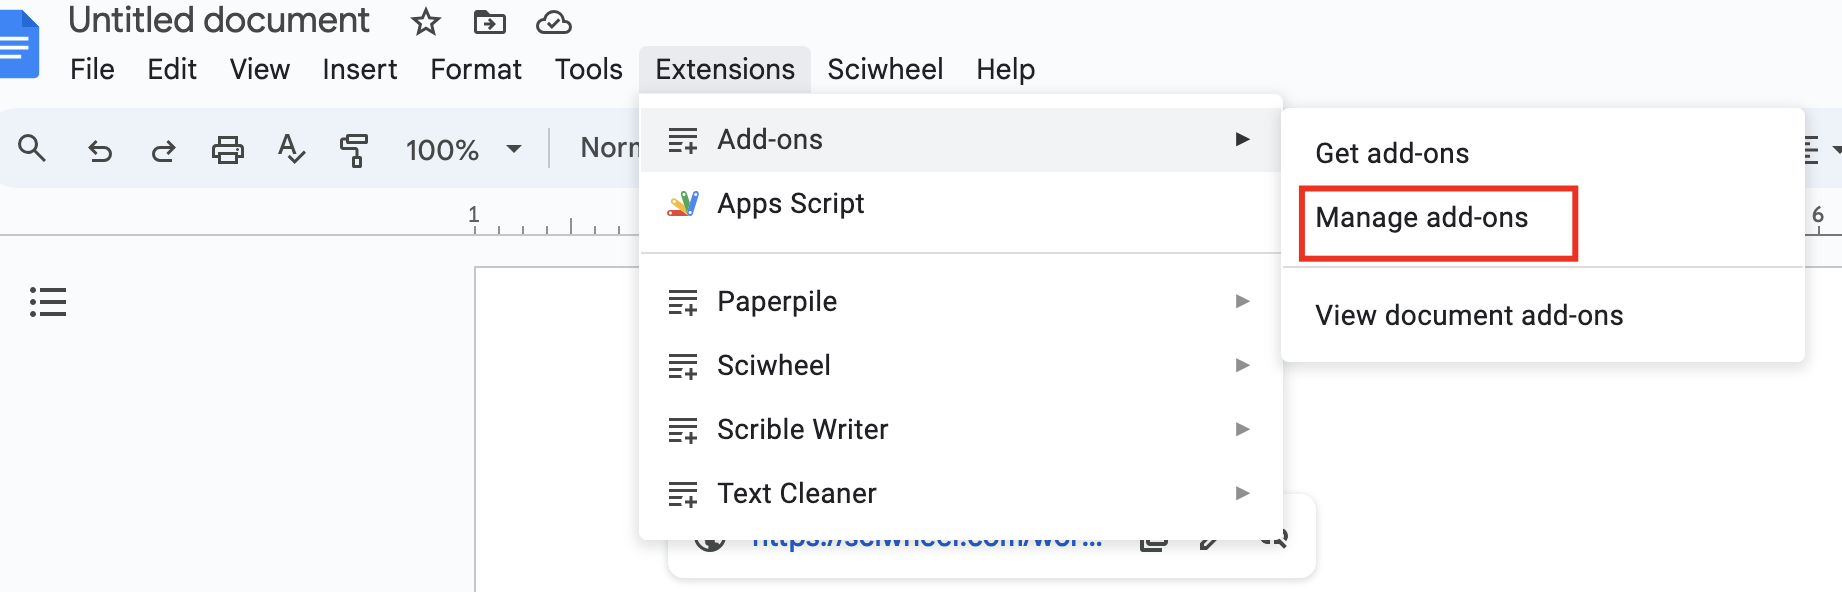Select the Add-ons menu entry

click(x=960, y=139)
